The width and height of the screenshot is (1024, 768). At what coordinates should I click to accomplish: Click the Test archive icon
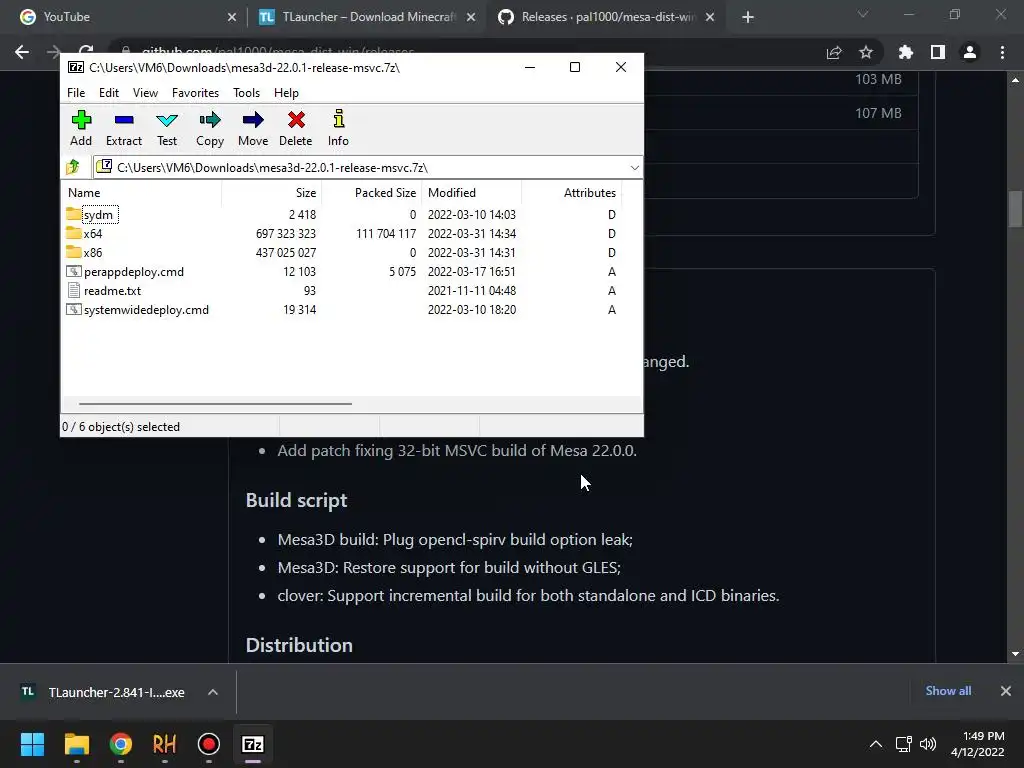[x=167, y=128]
